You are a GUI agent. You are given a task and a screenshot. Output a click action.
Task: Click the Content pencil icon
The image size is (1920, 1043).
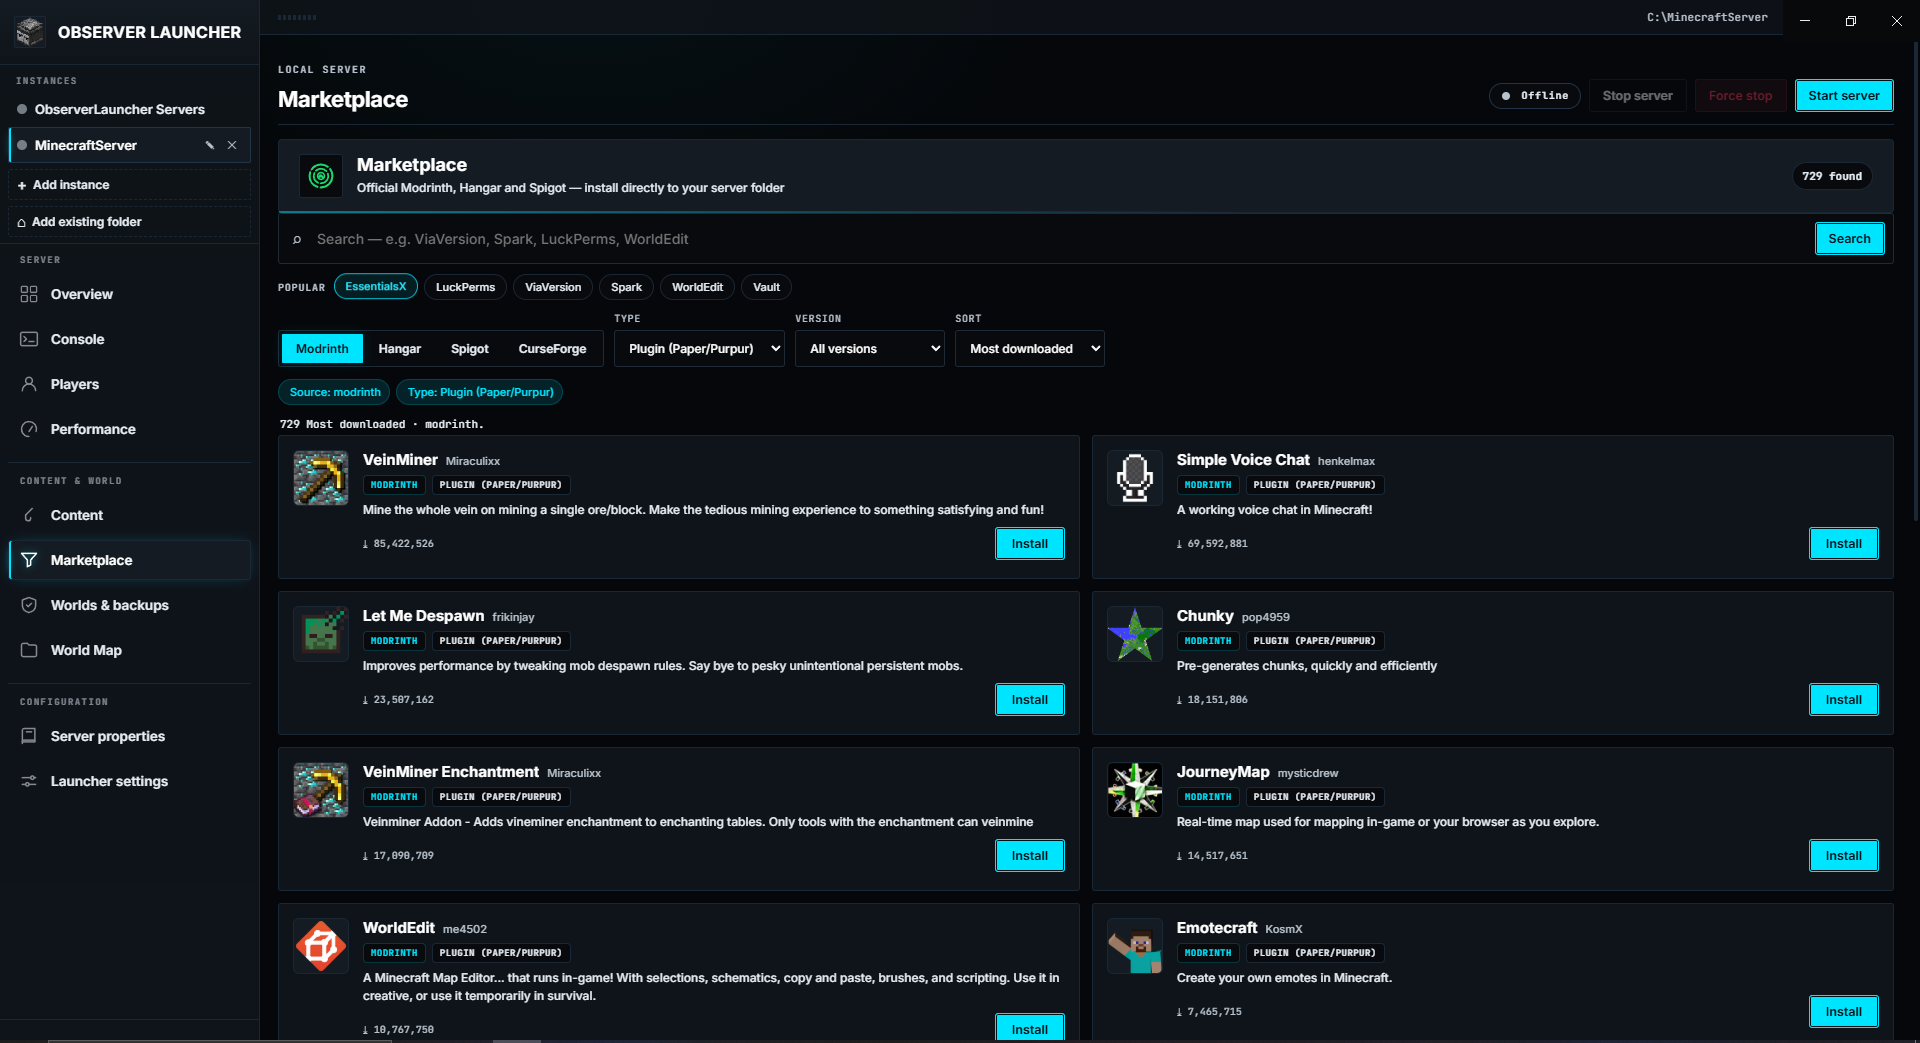coord(29,515)
